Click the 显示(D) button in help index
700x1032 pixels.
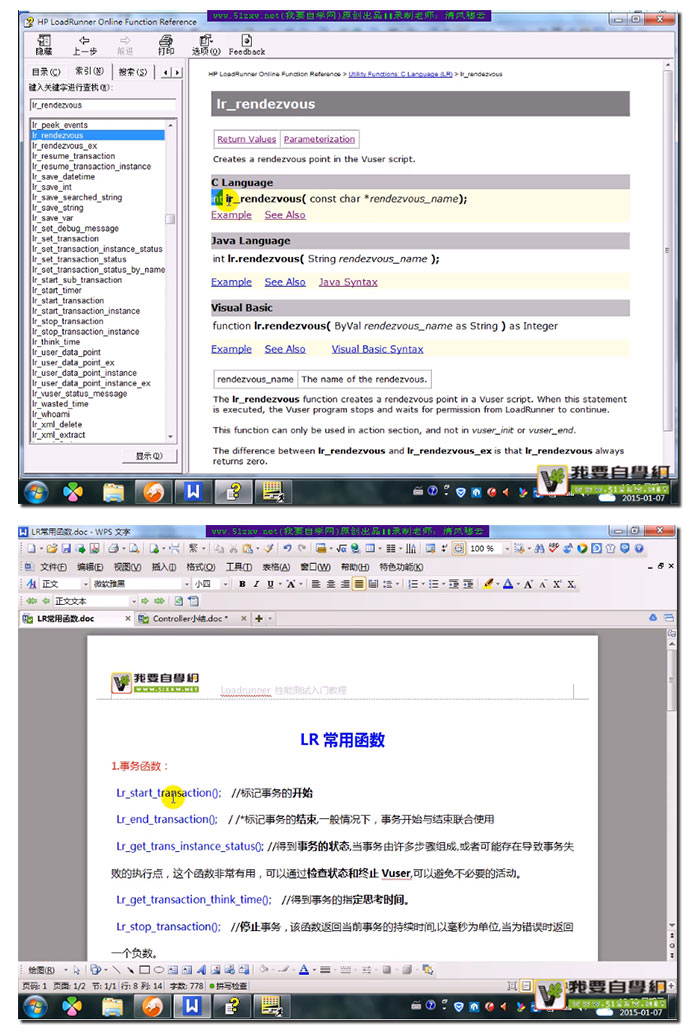click(x=149, y=456)
